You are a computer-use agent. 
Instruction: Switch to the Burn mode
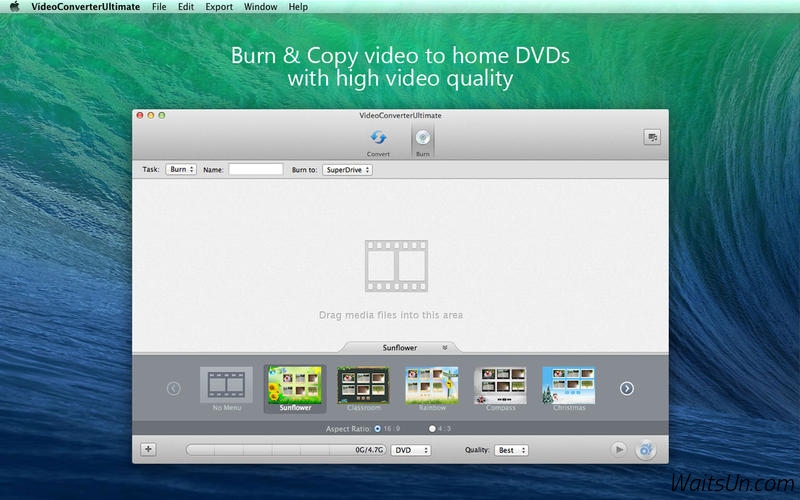422,142
